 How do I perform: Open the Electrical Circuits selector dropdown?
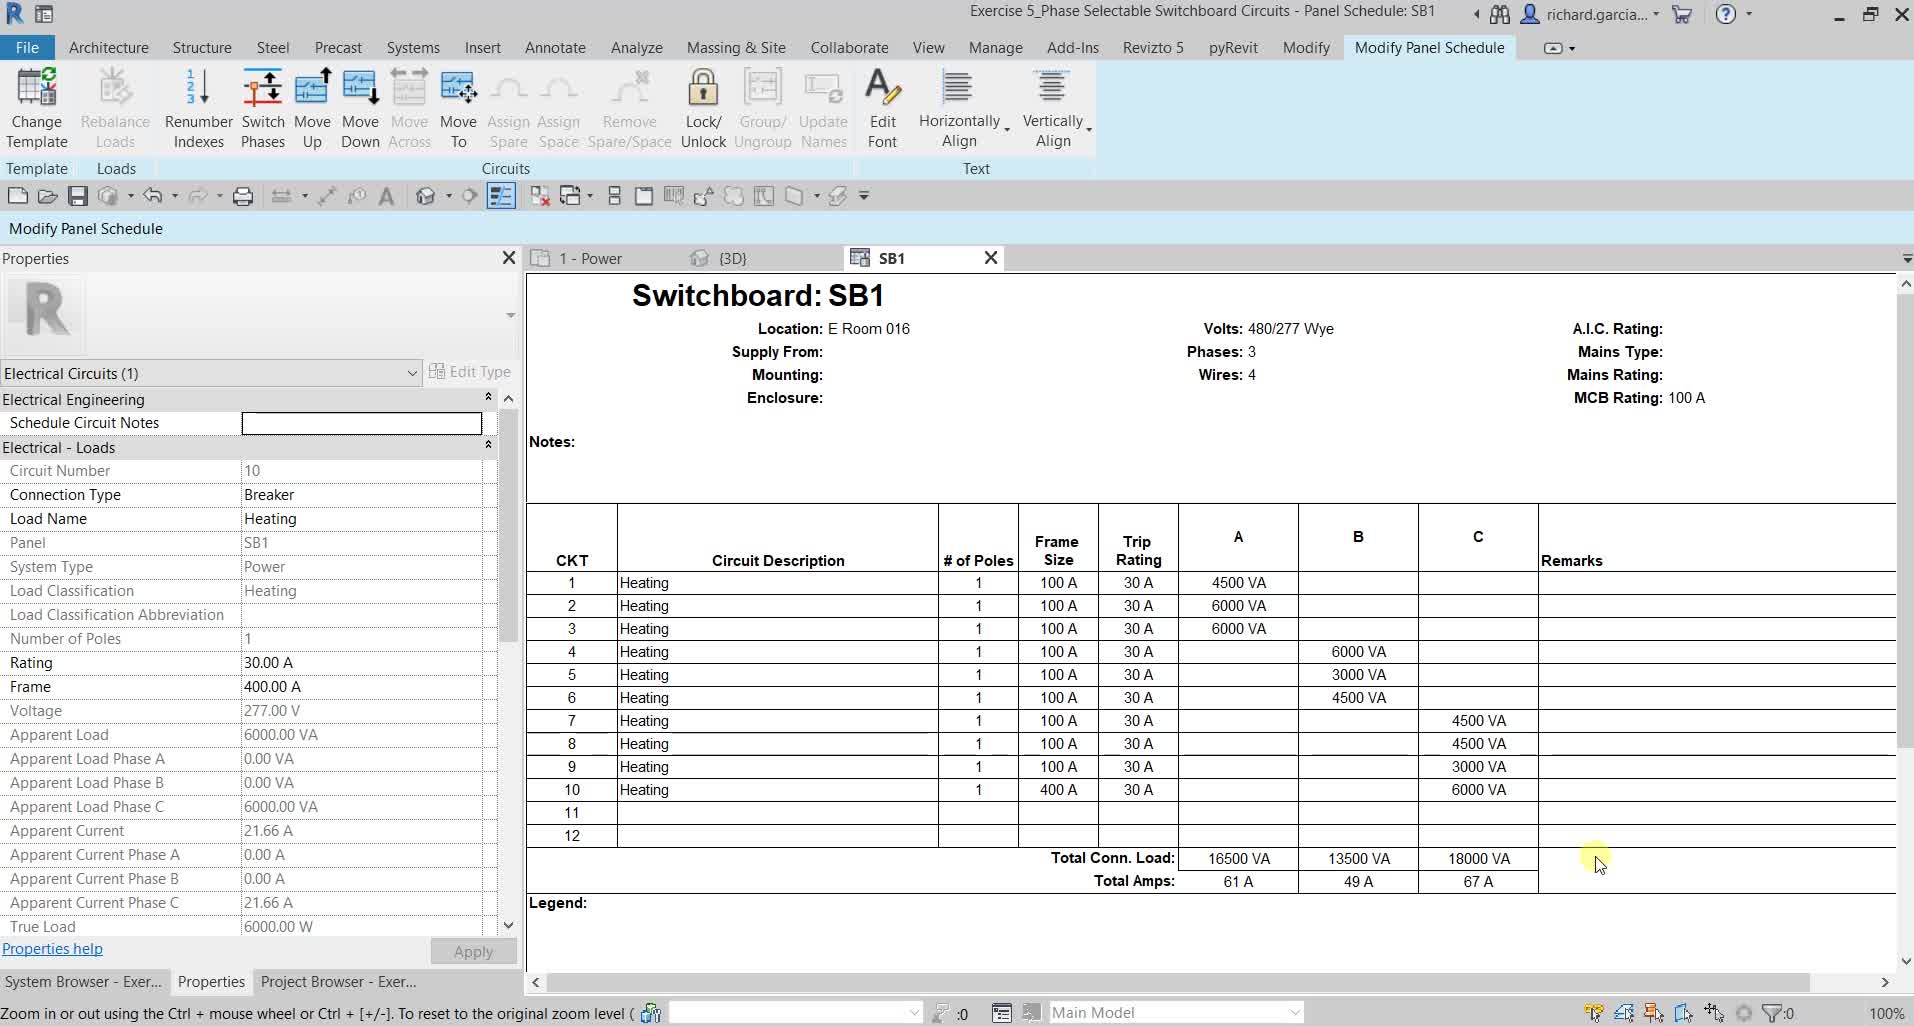412,373
